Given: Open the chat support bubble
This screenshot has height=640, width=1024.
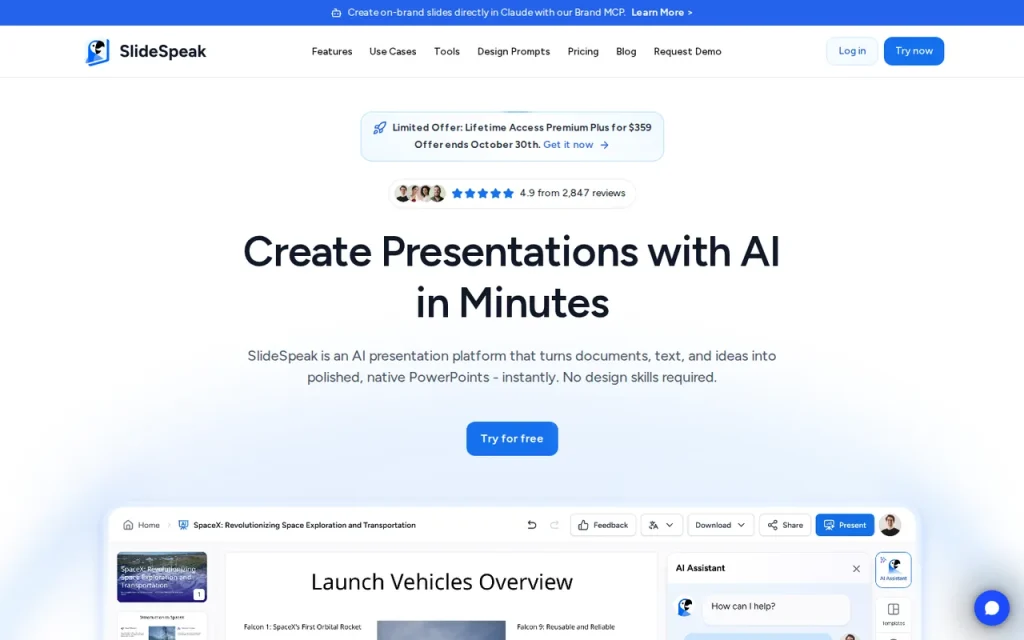Looking at the screenshot, I should pos(991,608).
